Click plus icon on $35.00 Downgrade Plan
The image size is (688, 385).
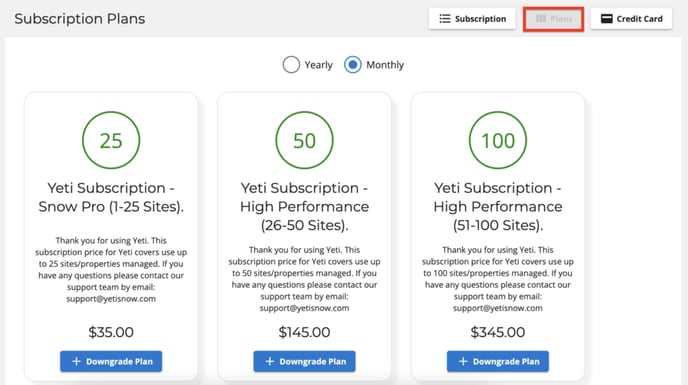pos(76,361)
